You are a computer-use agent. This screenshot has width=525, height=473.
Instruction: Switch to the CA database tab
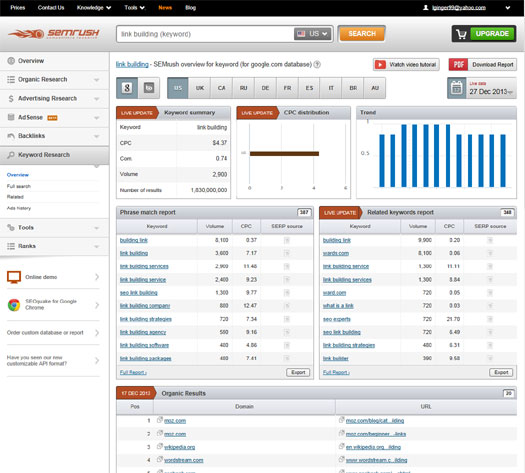pyautogui.click(x=221, y=88)
